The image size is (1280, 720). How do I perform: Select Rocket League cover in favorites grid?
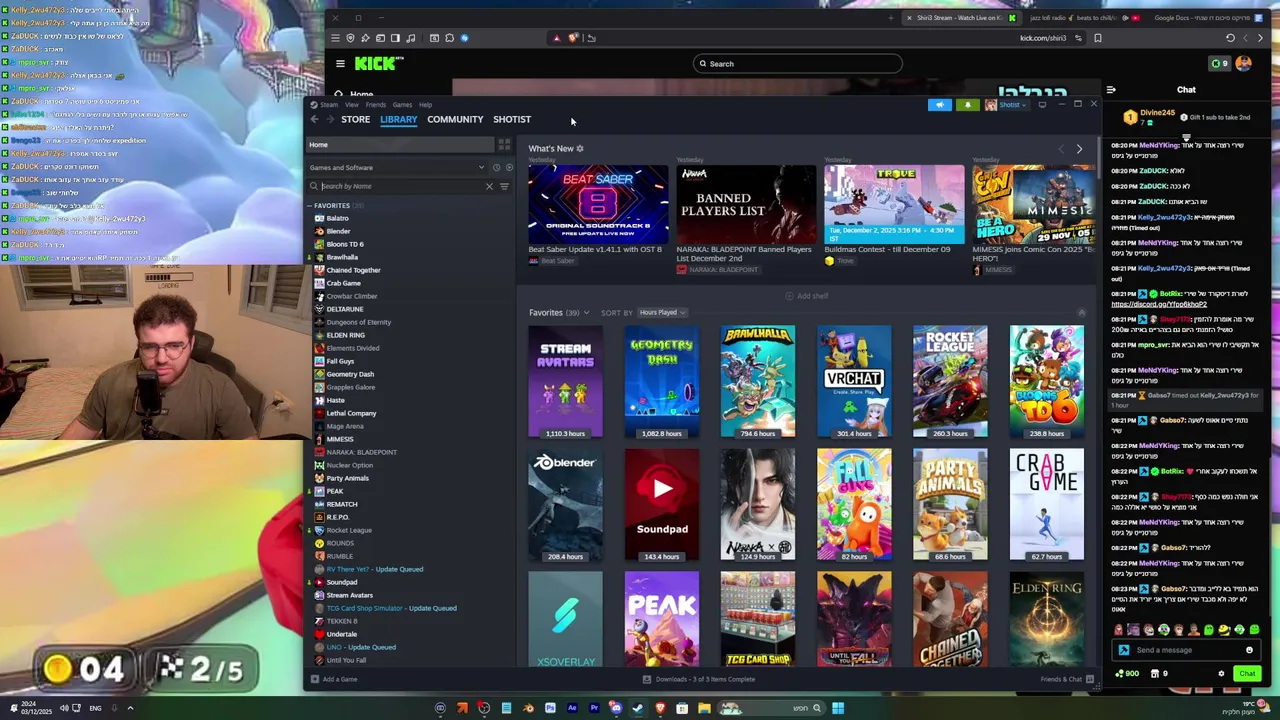coord(950,382)
